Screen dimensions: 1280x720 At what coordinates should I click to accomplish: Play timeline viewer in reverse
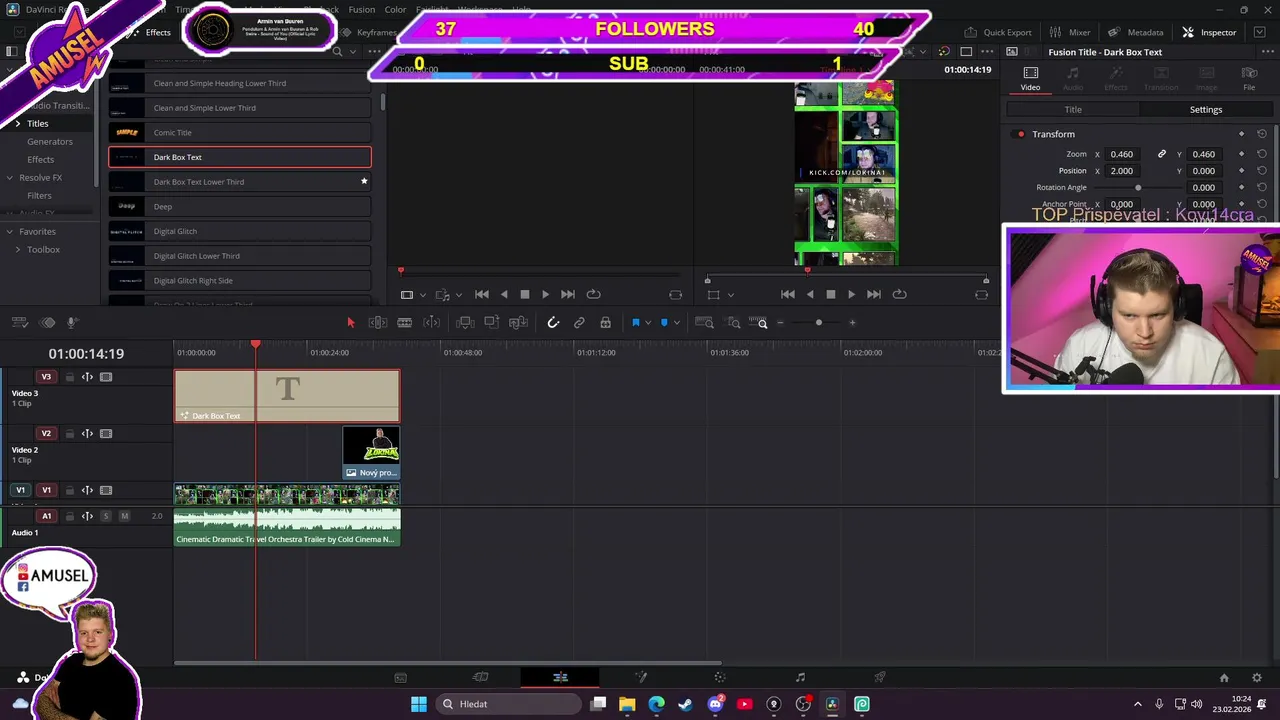coord(809,294)
